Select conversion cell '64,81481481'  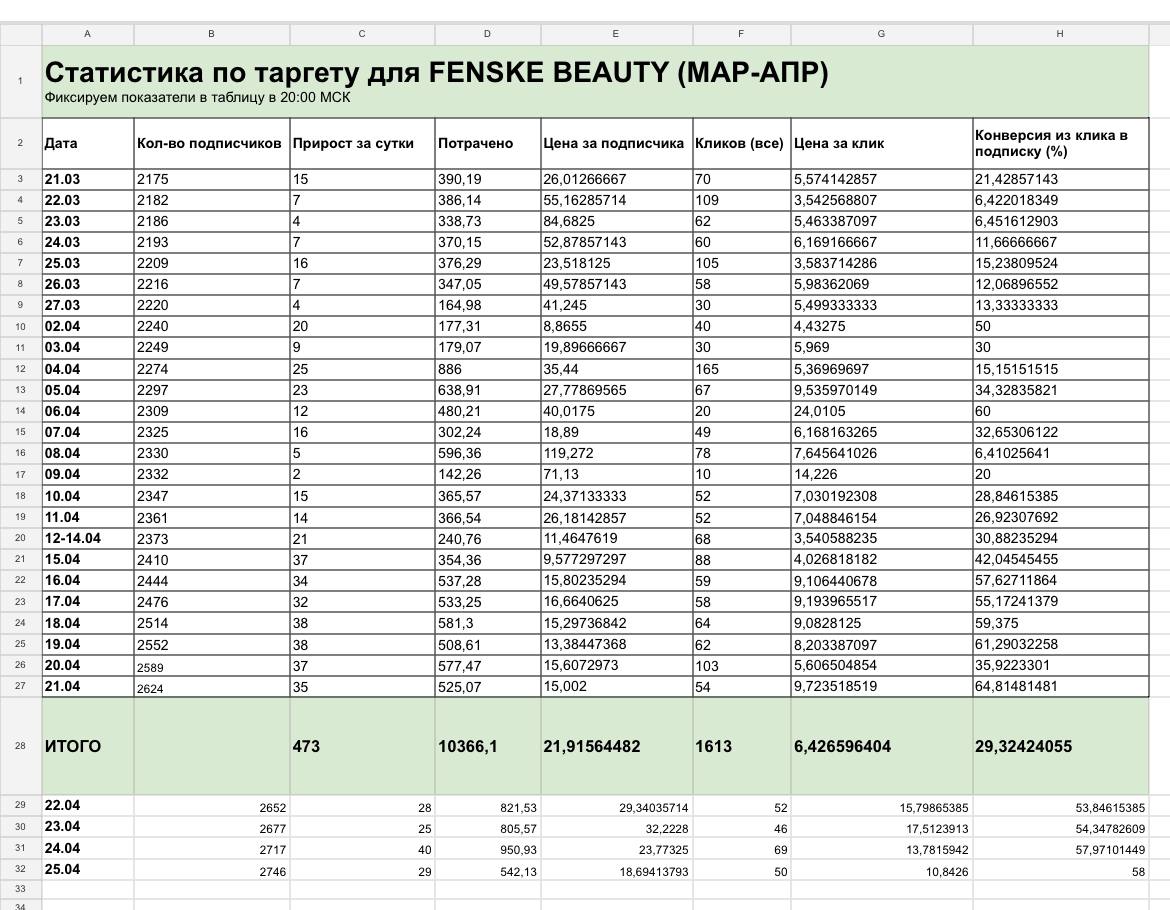[x=1060, y=686]
